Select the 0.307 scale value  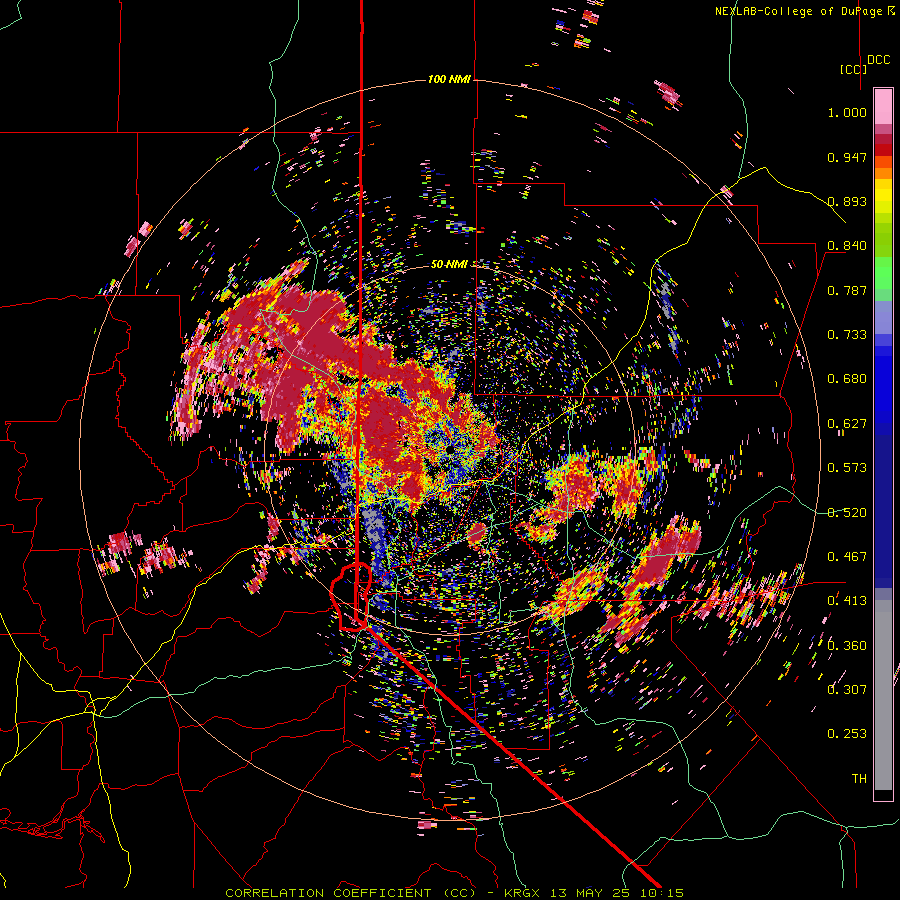847,690
